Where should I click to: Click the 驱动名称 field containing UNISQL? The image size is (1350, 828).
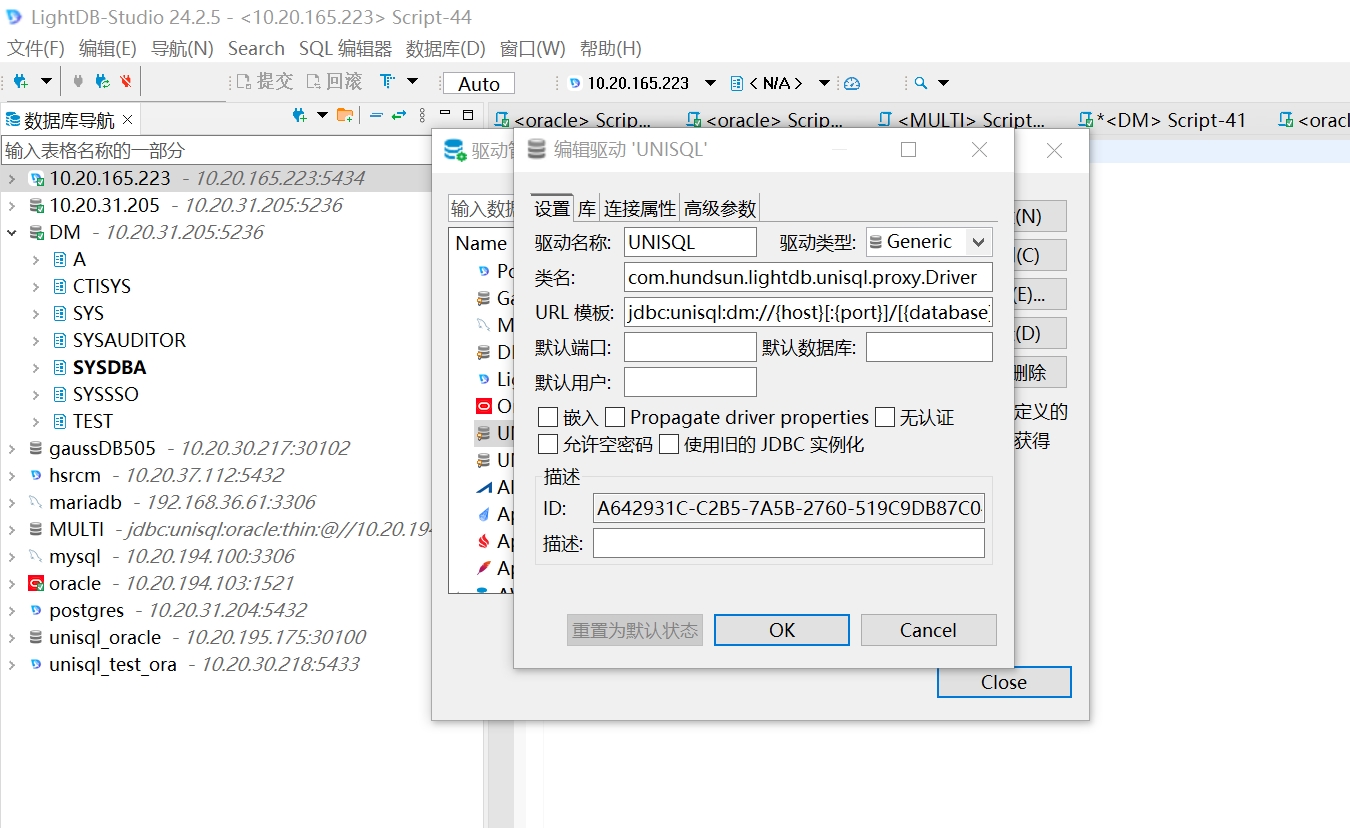(x=690, y=242)
